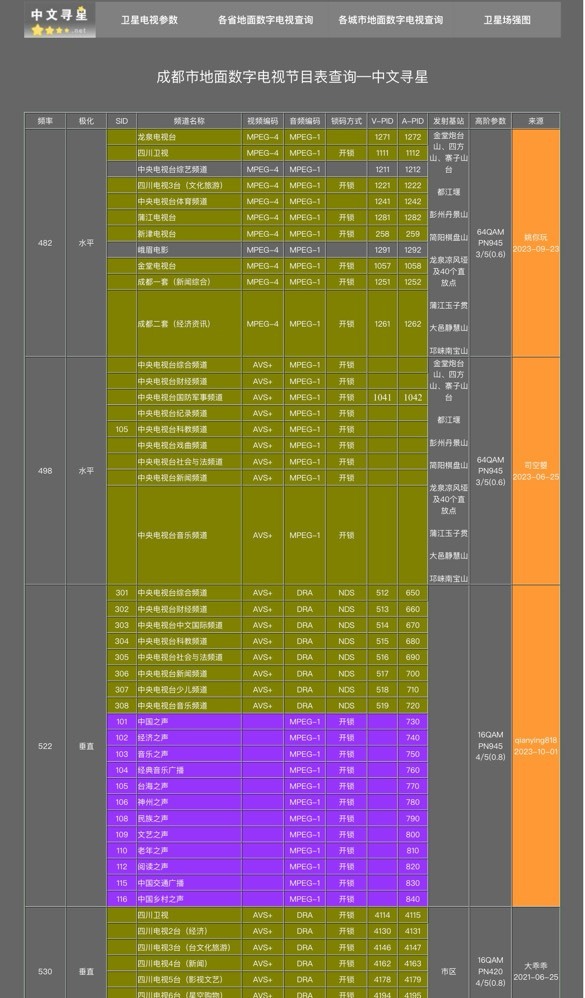Open the 卫星电视参数 nav item
585x998 pixels.
click(150, 20)
